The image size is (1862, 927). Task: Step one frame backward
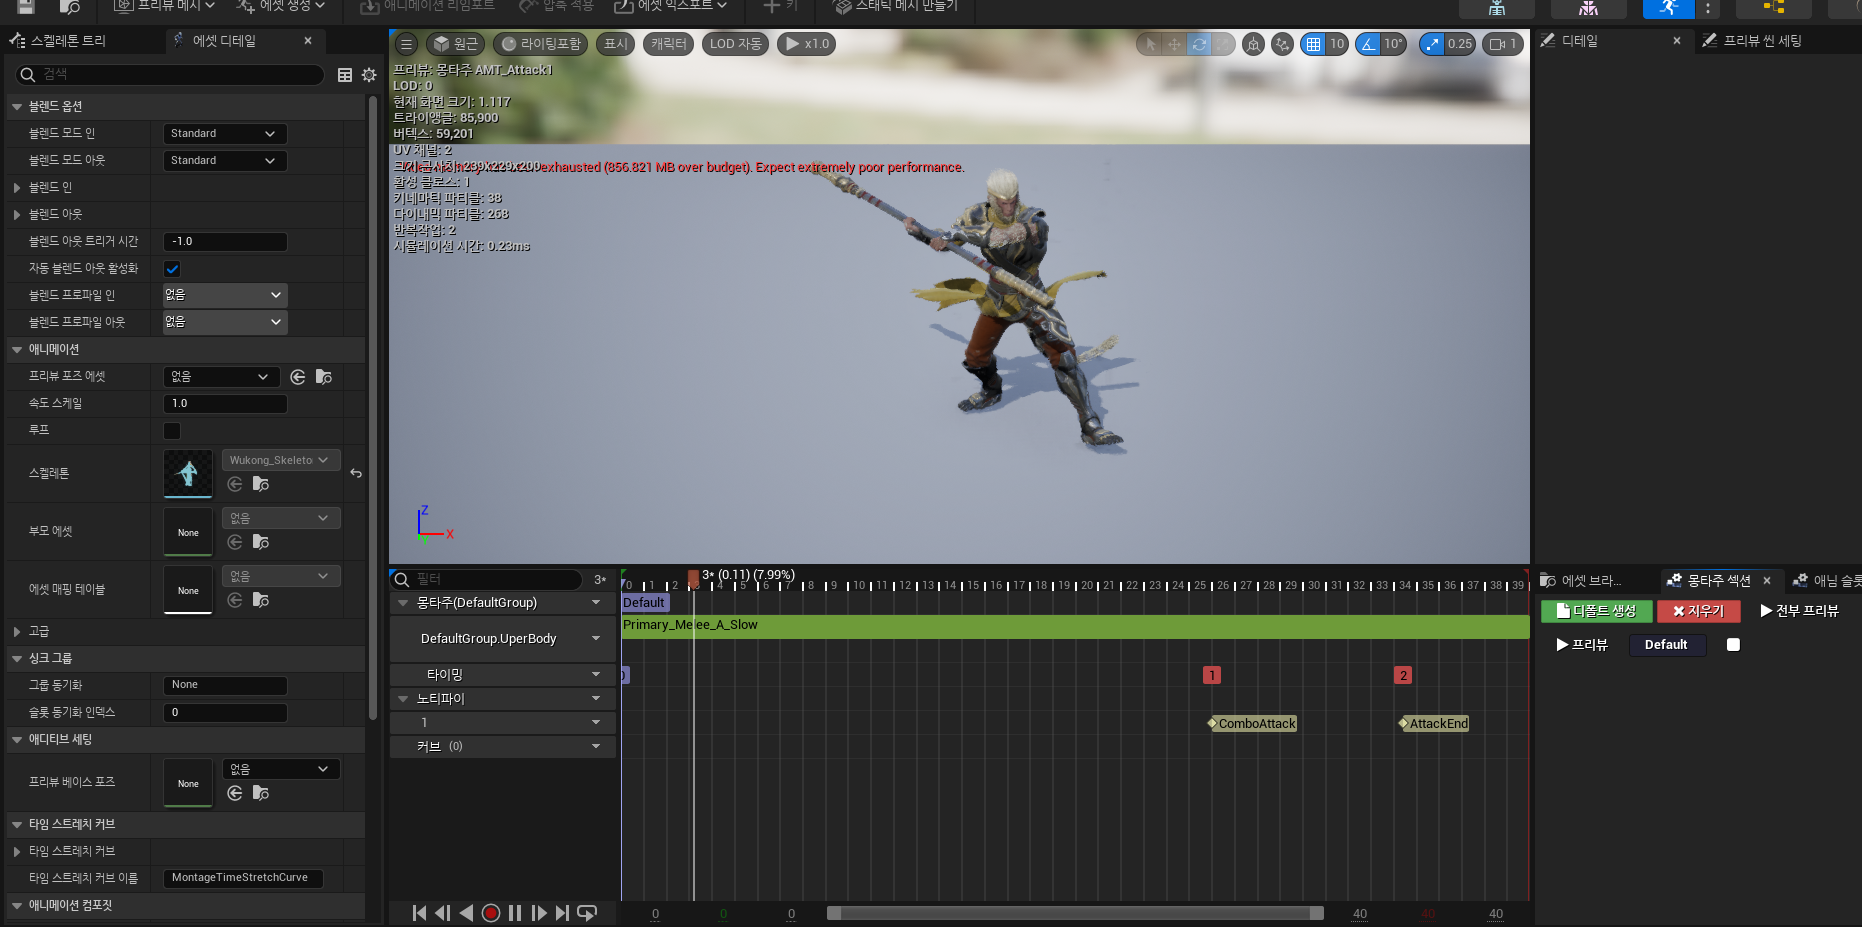[x=443, y=913]
